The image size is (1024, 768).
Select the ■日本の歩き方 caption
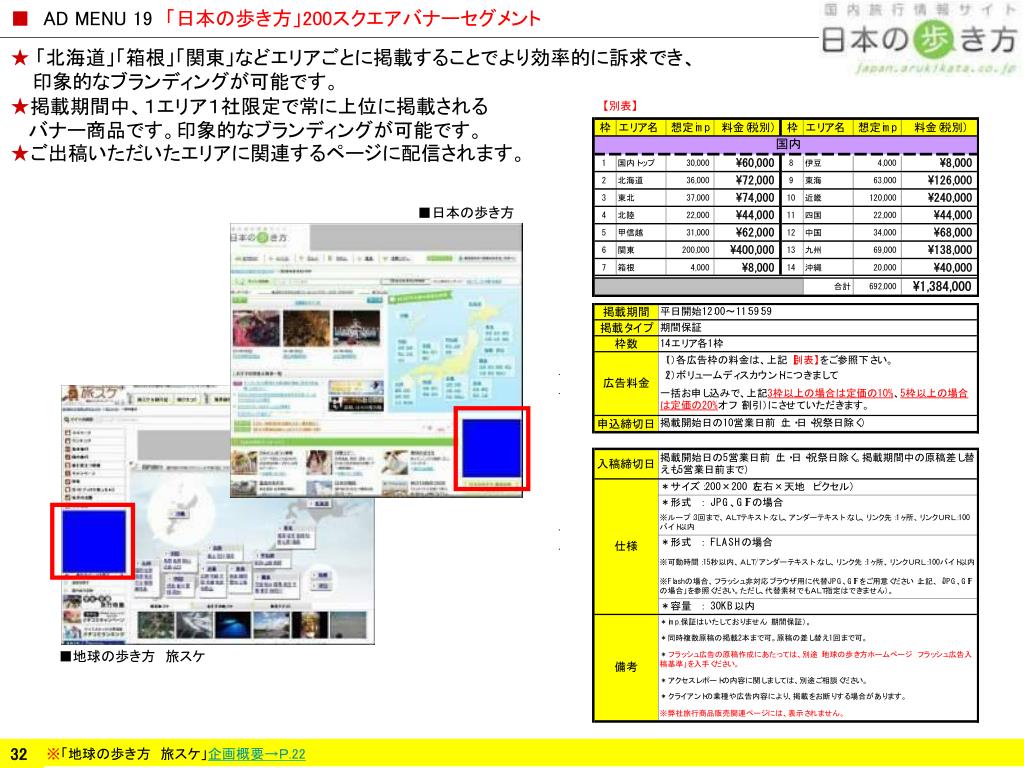click(x=466, y=213)
